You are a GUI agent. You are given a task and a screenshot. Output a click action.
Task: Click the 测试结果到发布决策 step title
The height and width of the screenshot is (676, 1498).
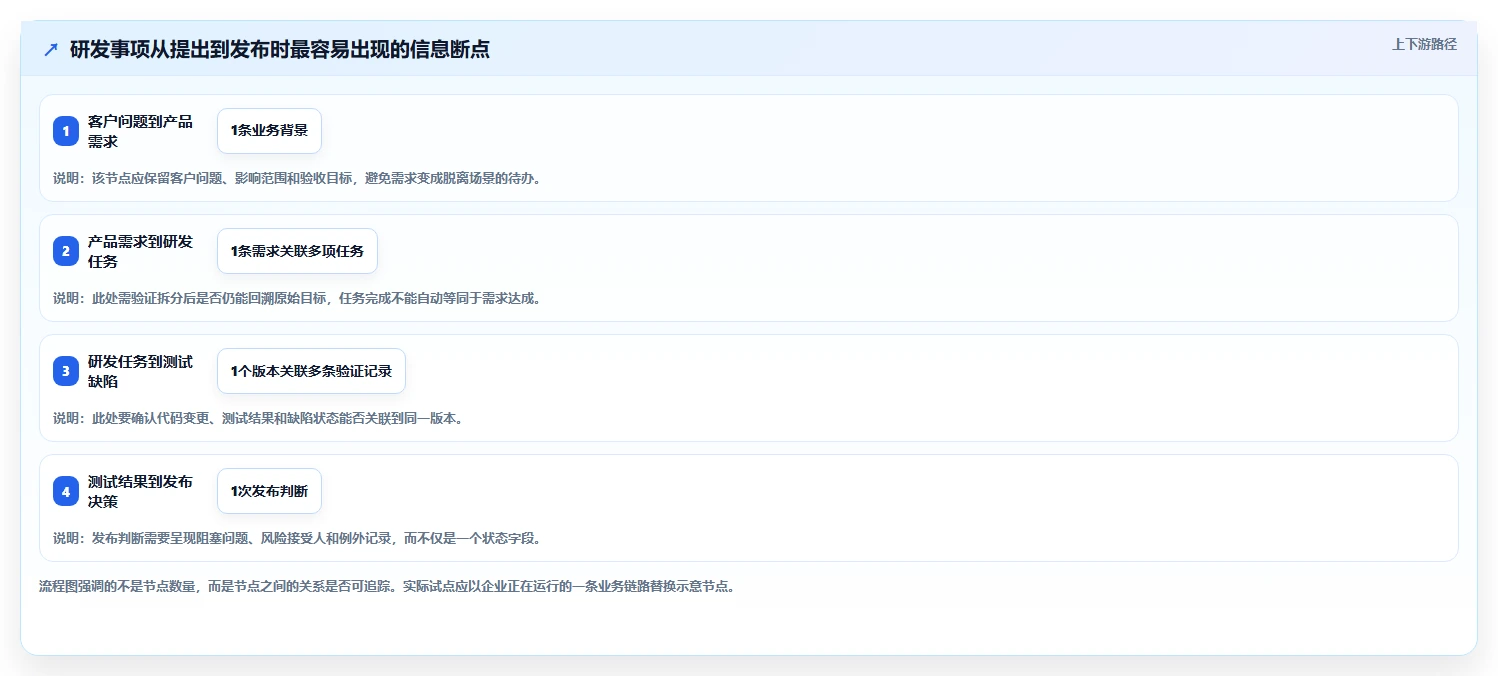pyautogui.click(x=141, y=491)
